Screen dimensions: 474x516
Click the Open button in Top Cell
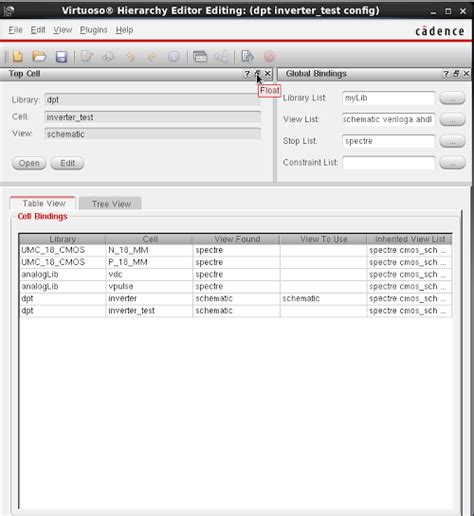click(29, 163)
